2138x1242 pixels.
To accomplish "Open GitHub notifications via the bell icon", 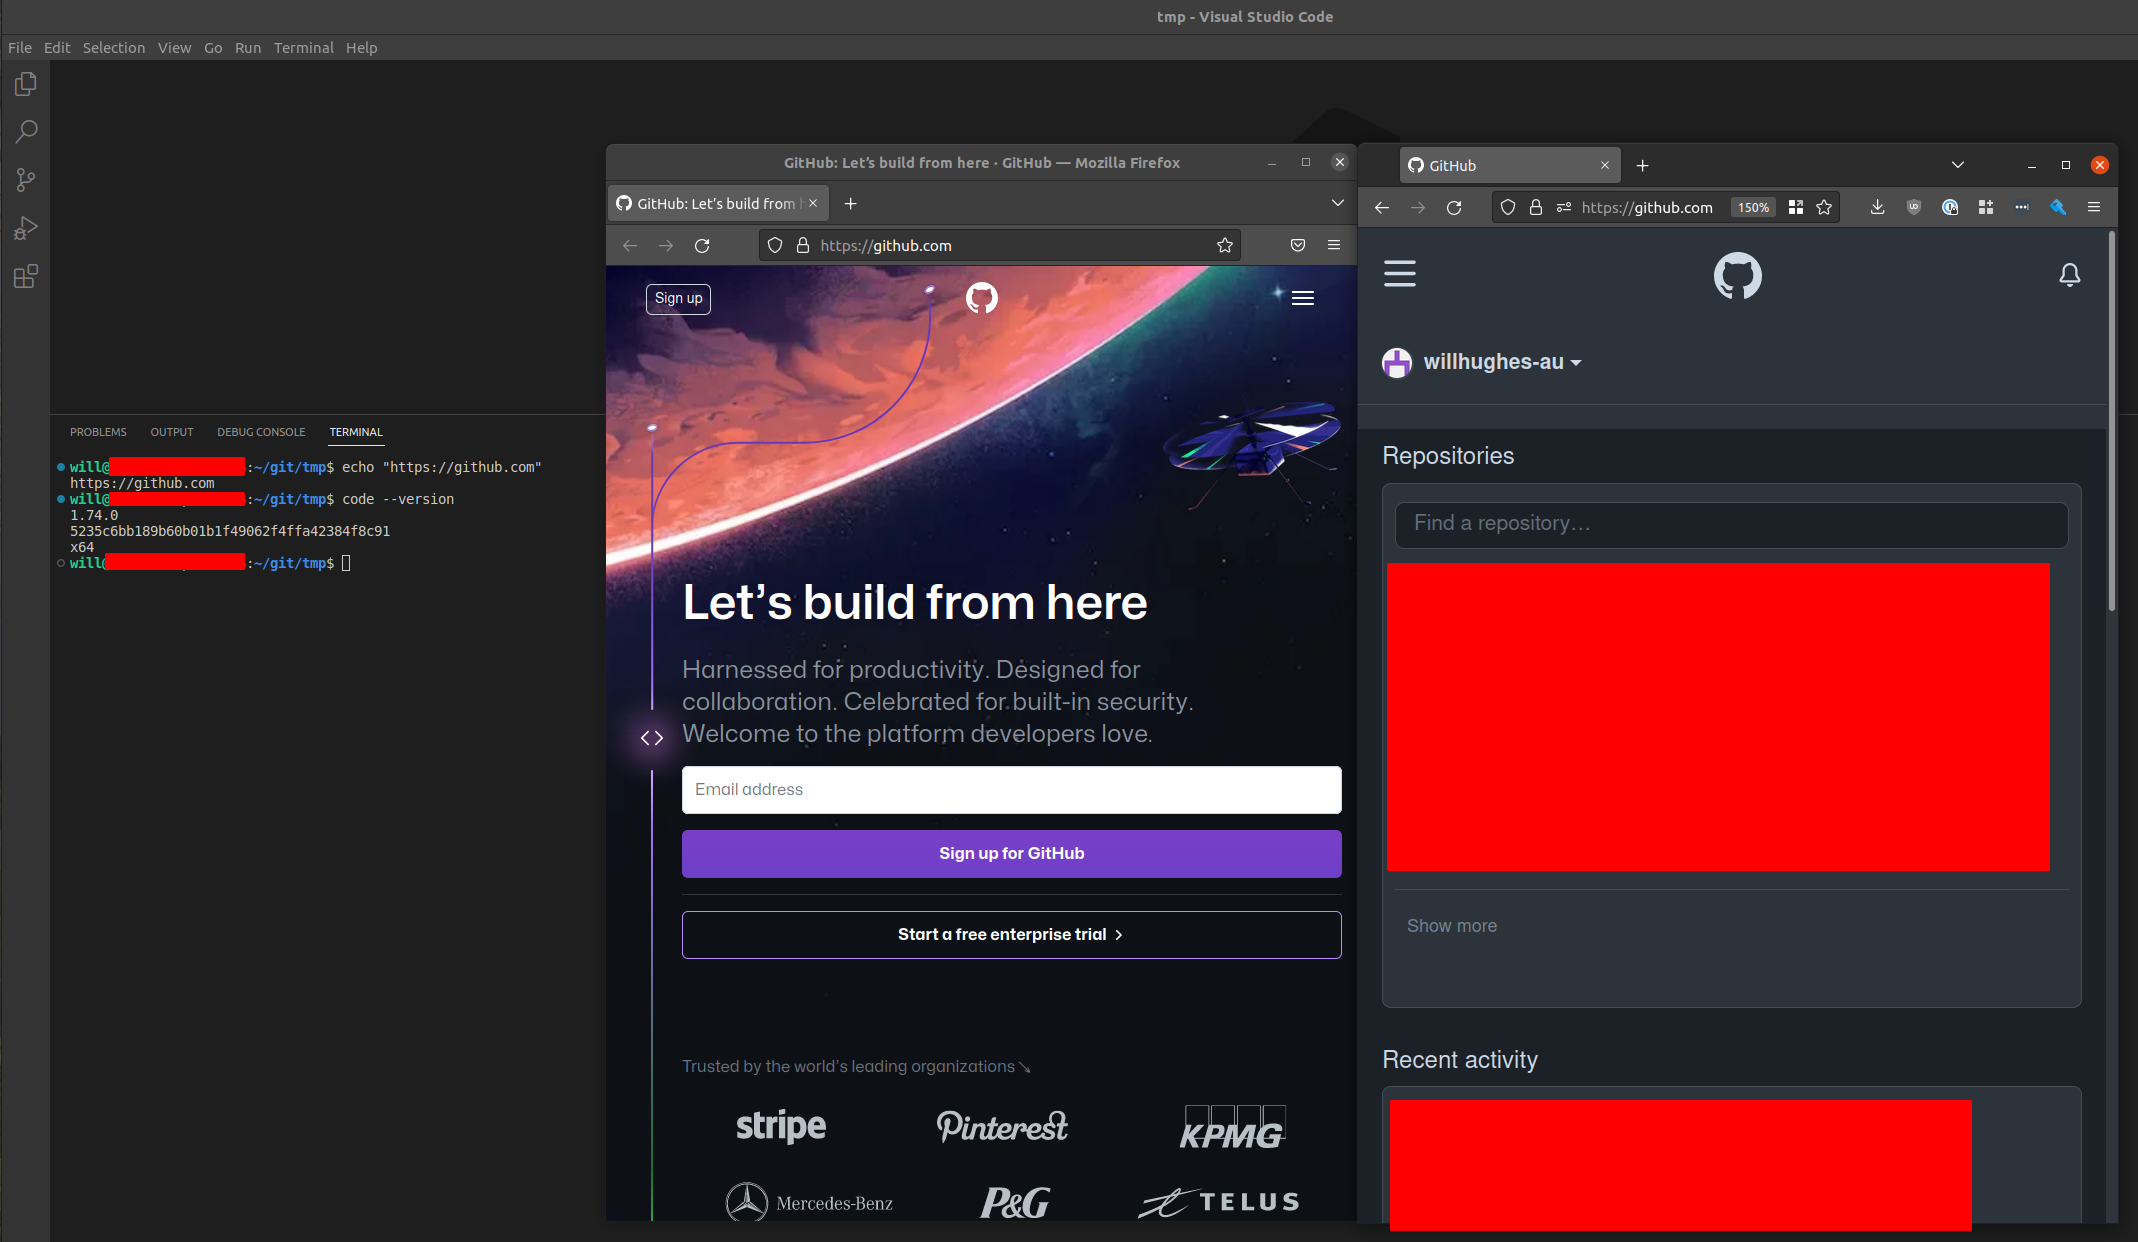I will click(2069, 275).
